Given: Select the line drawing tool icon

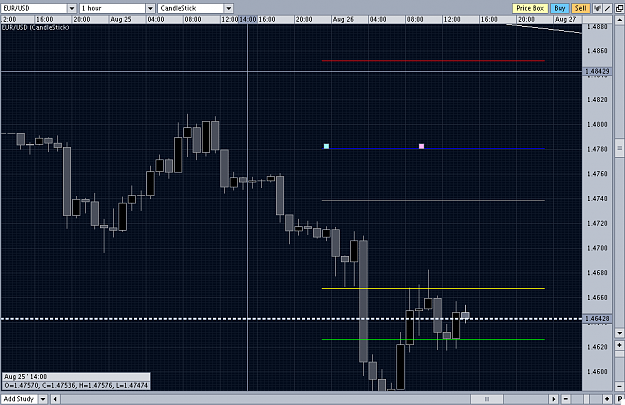Looking at the screenshot, I should point(607,8).
